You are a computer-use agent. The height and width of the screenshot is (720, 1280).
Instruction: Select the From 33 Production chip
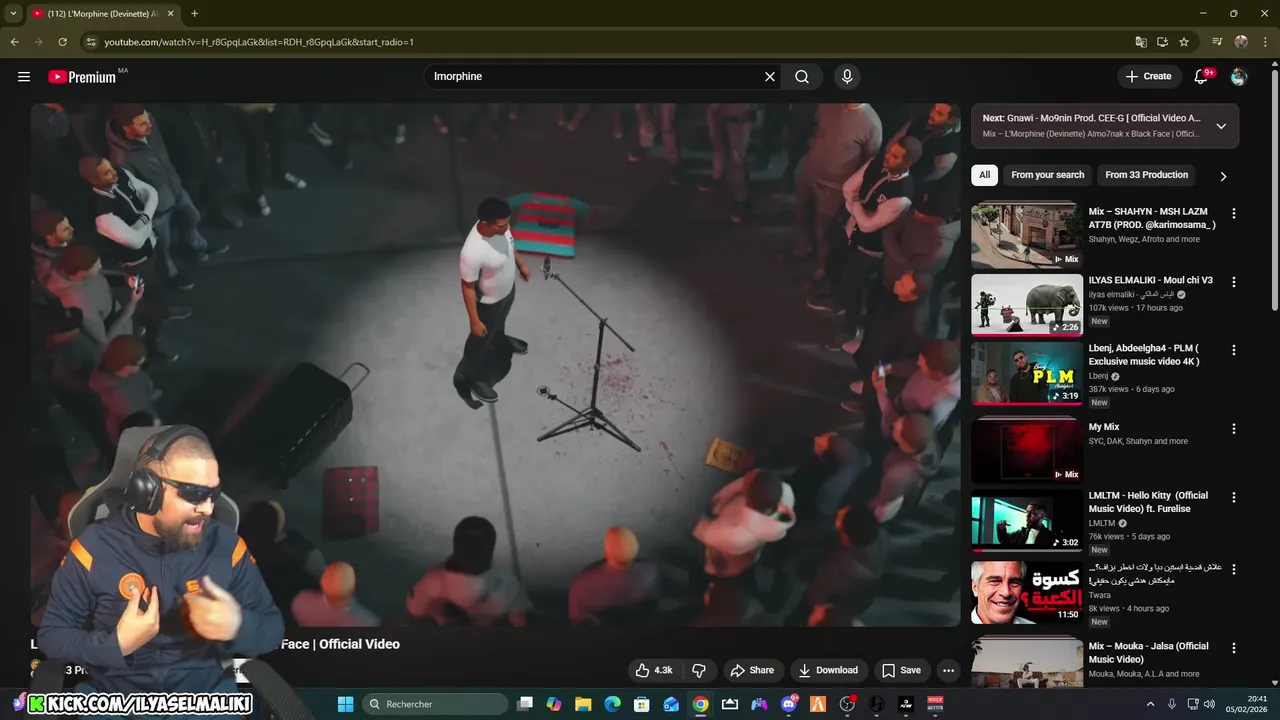click(1146, 175)
